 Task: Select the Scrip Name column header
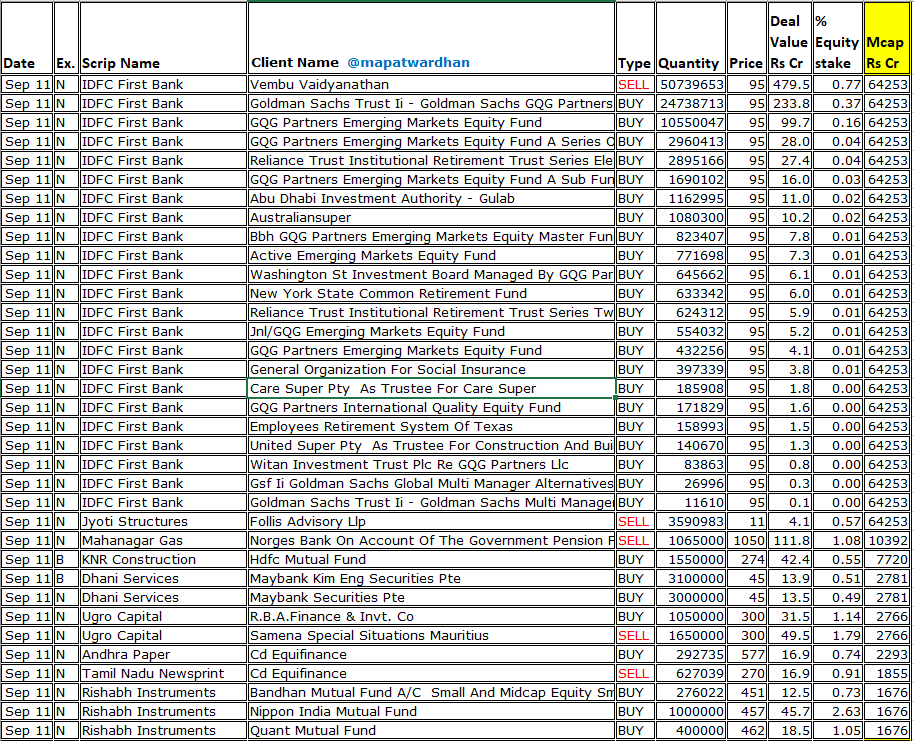[x=163, y=38]
